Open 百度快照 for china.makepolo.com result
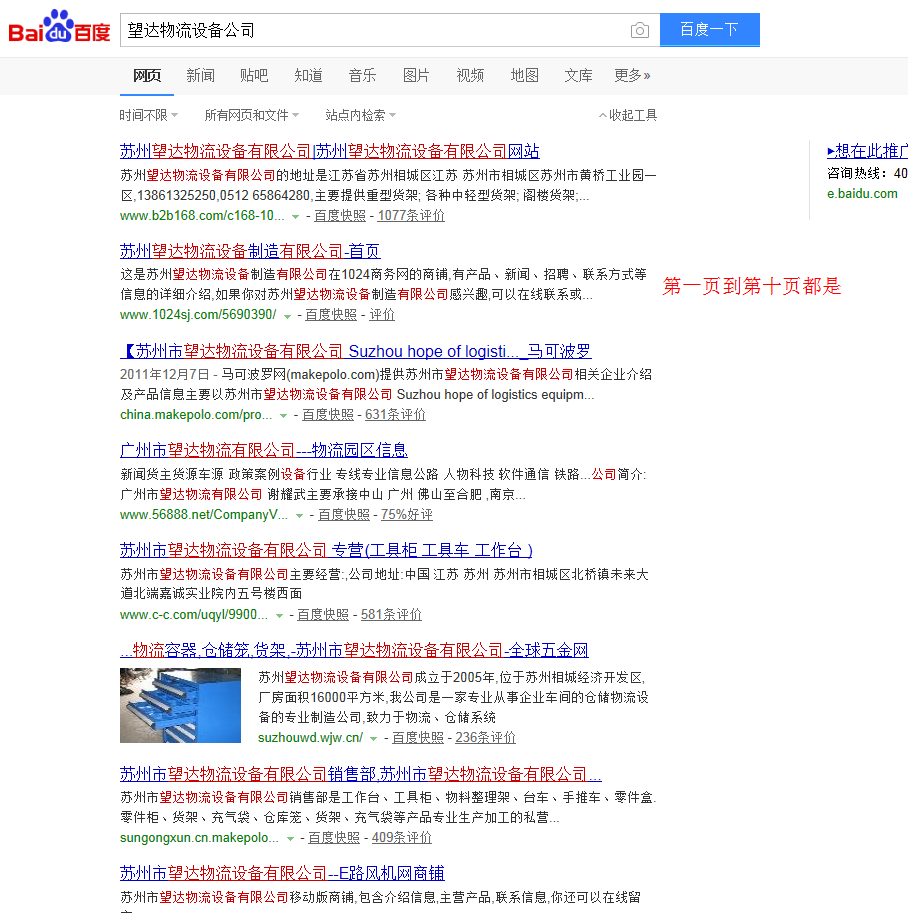The height and width of the screenshot is (913, 908). (328, 415)
